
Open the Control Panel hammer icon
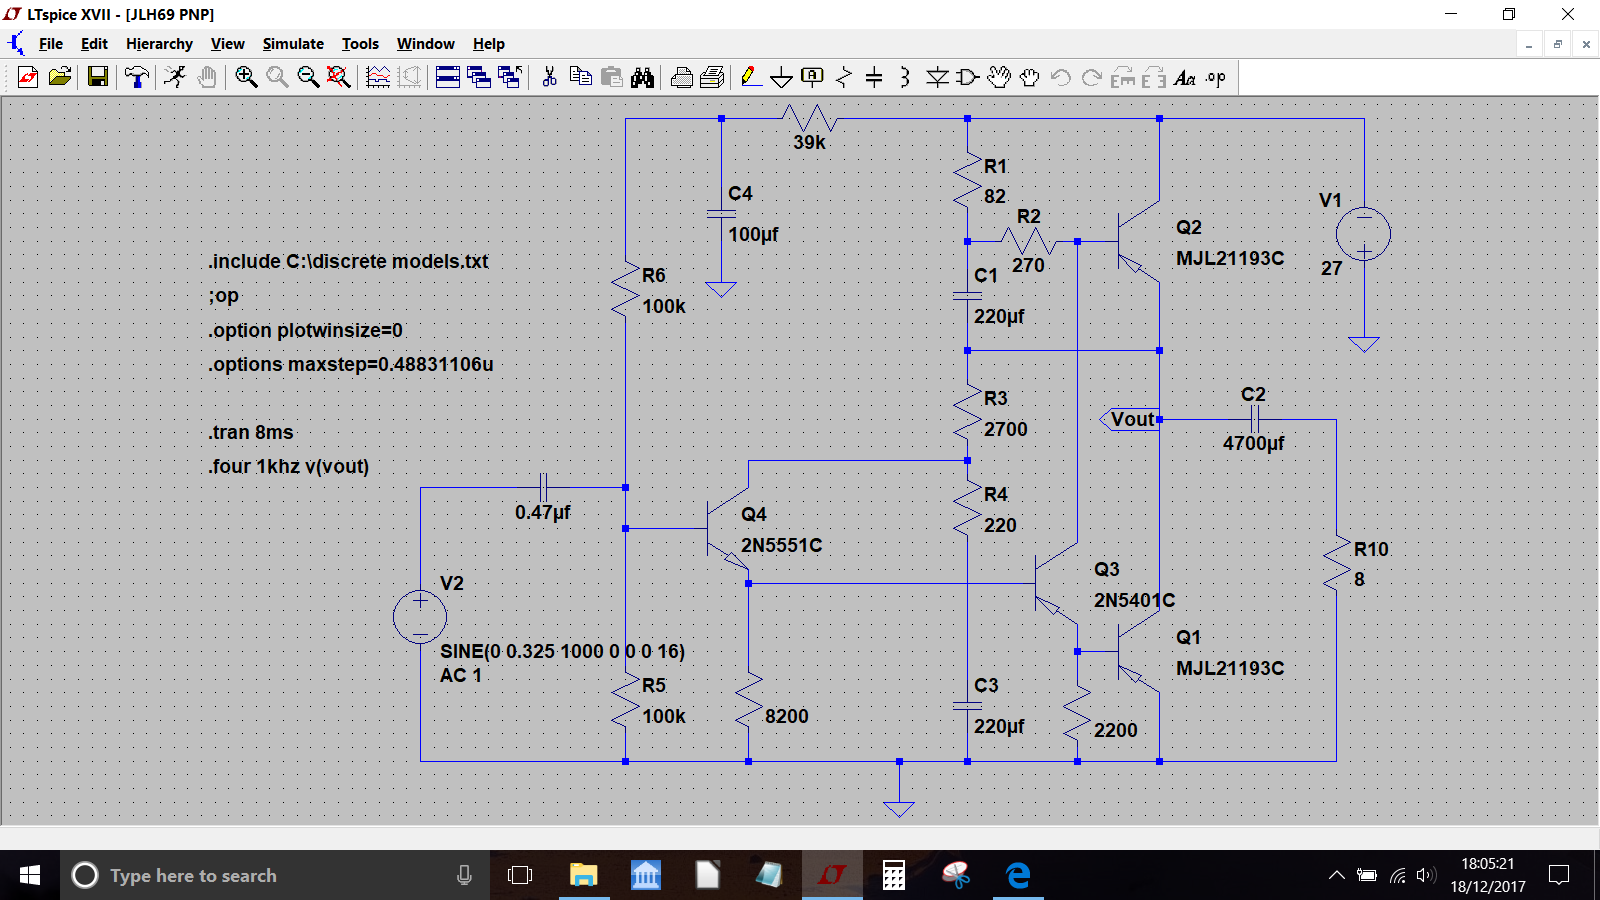(137, 77)
